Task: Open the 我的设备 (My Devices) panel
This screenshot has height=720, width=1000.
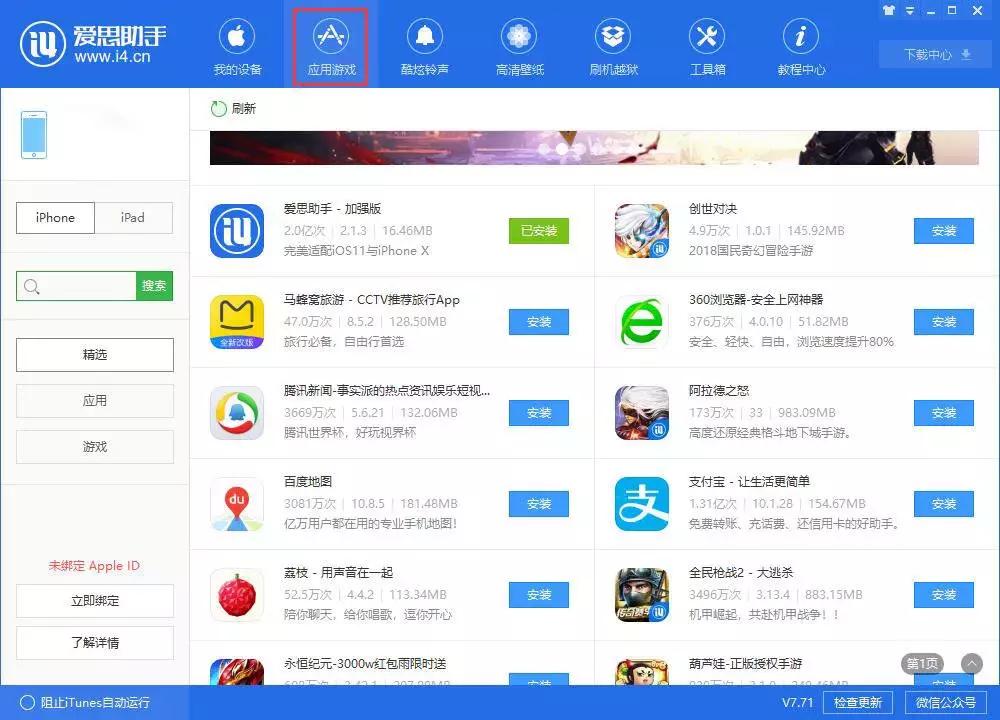Action: pos(236,45)
